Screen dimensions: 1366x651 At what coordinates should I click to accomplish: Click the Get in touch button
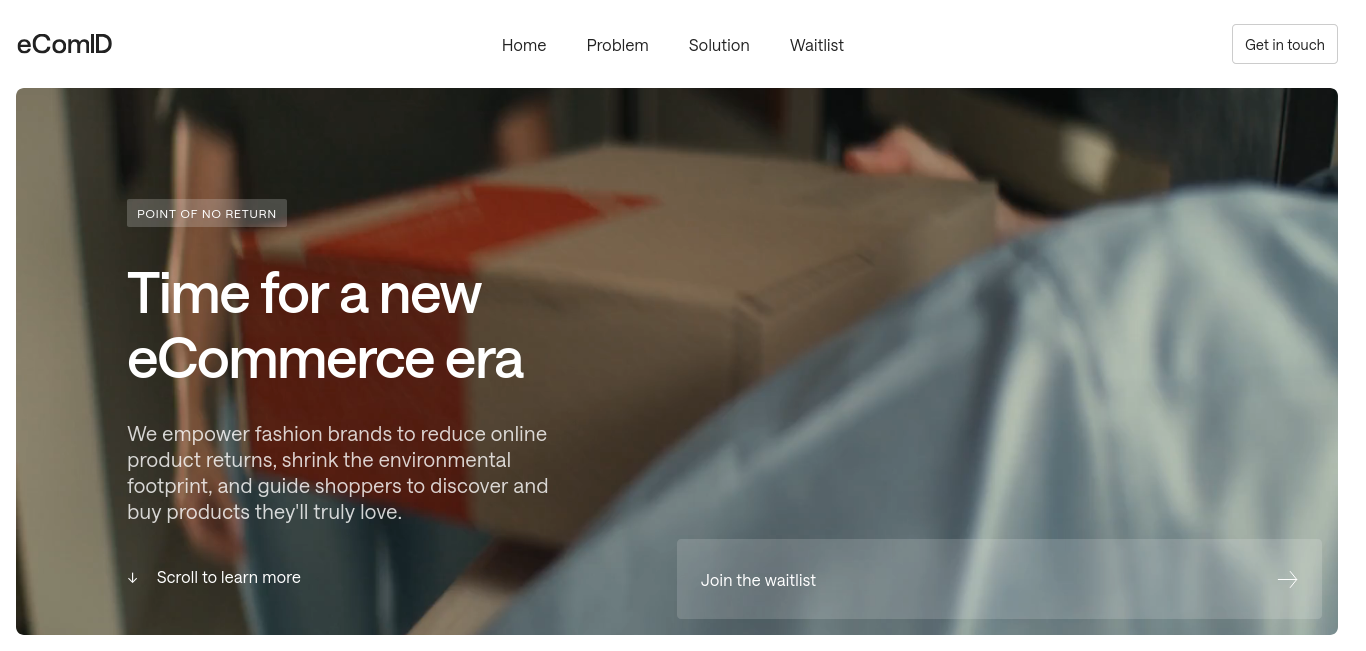point(1285,44)
